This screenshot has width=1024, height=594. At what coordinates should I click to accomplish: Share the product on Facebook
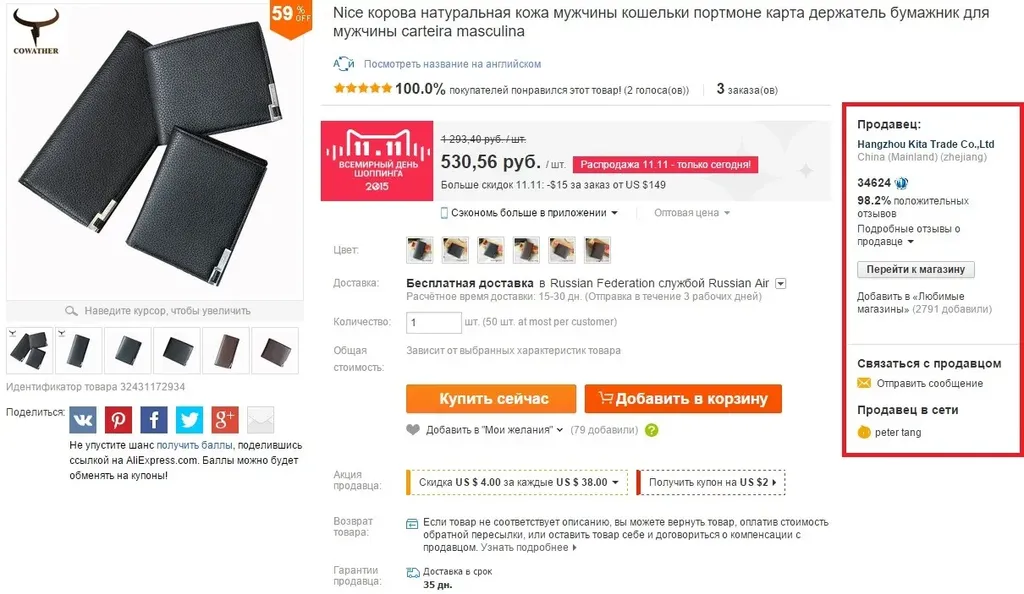click(153, 420)
